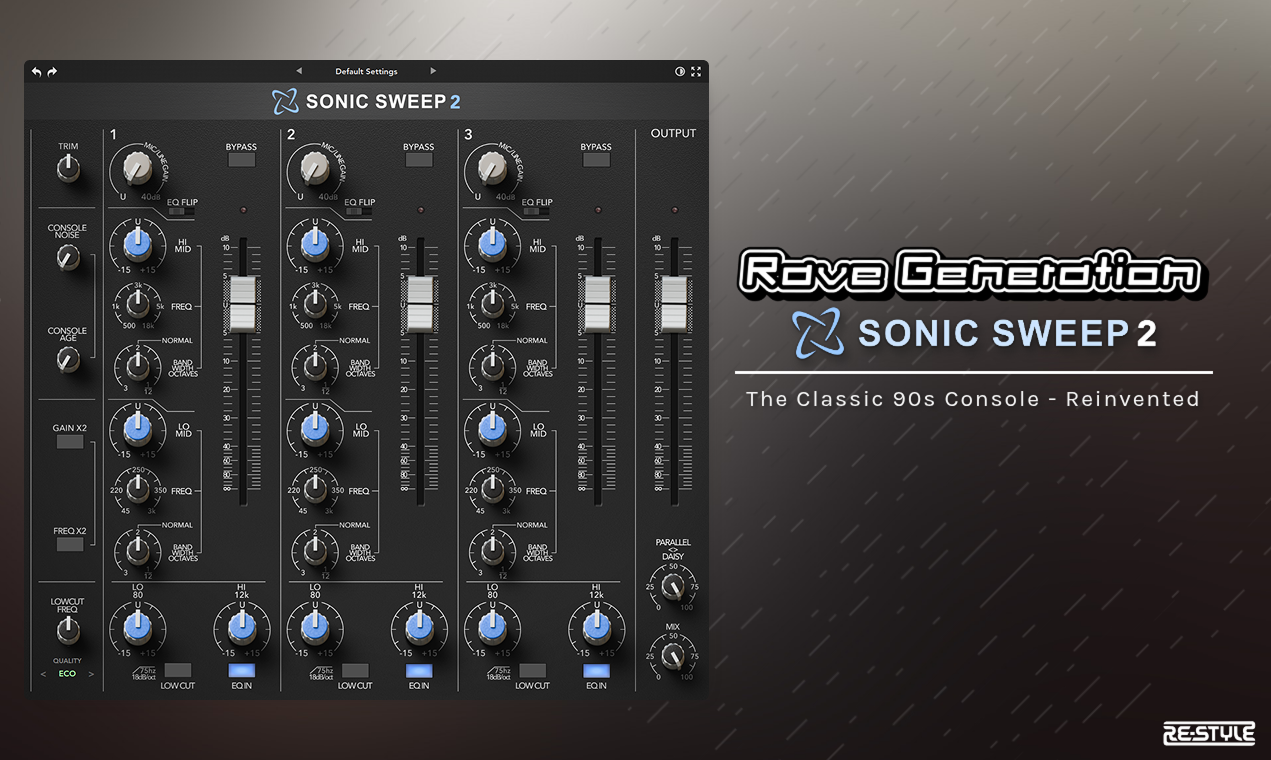The image size is (1271, 760).
Task: Enable BYPASS on channel 1
Action: point(240,158)
